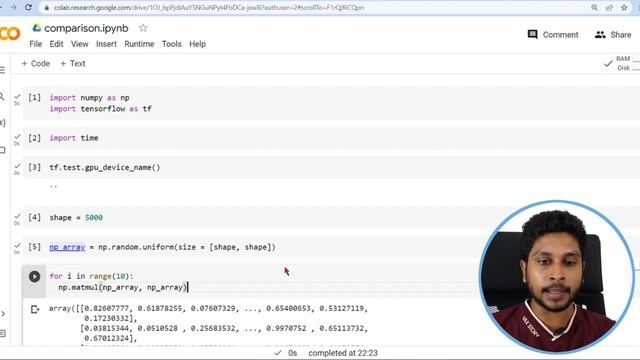Star the comparison.ipynb notebook

pos(143,28)
